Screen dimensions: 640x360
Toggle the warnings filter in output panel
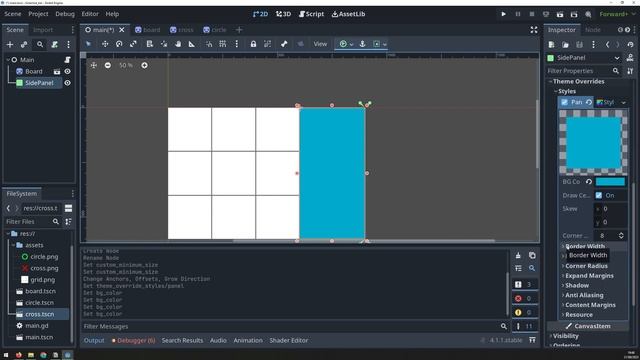click(x=524, y=312)
